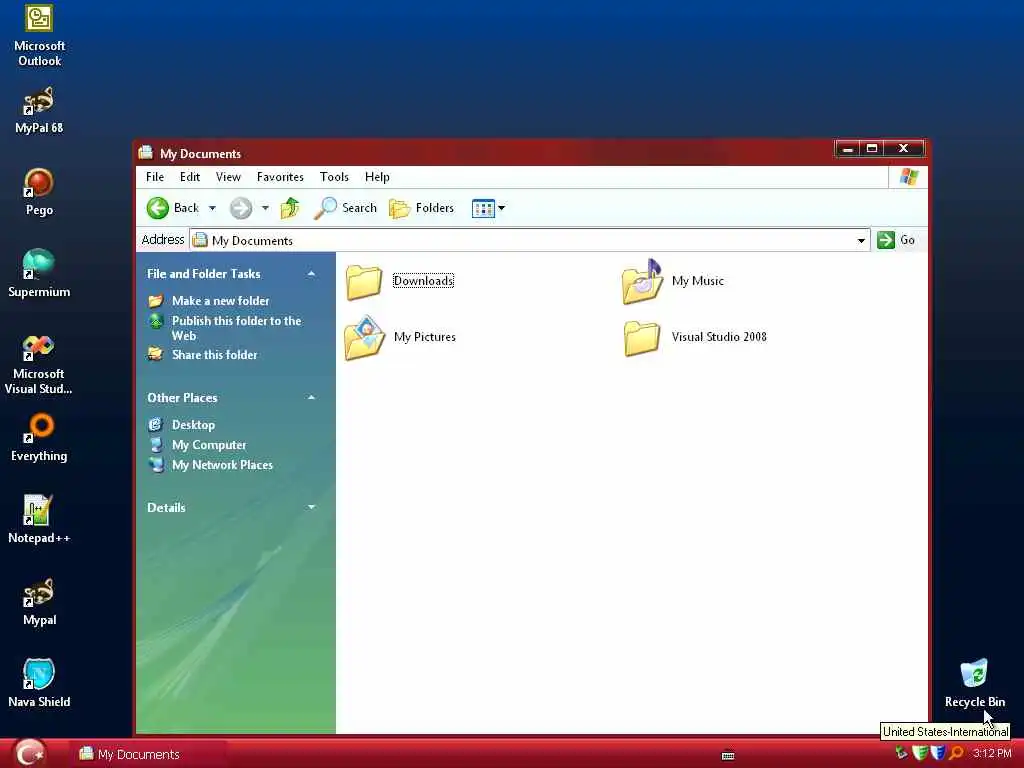Click Make a new folder link
Screen dimensions: 1024x768
(221, 301)
